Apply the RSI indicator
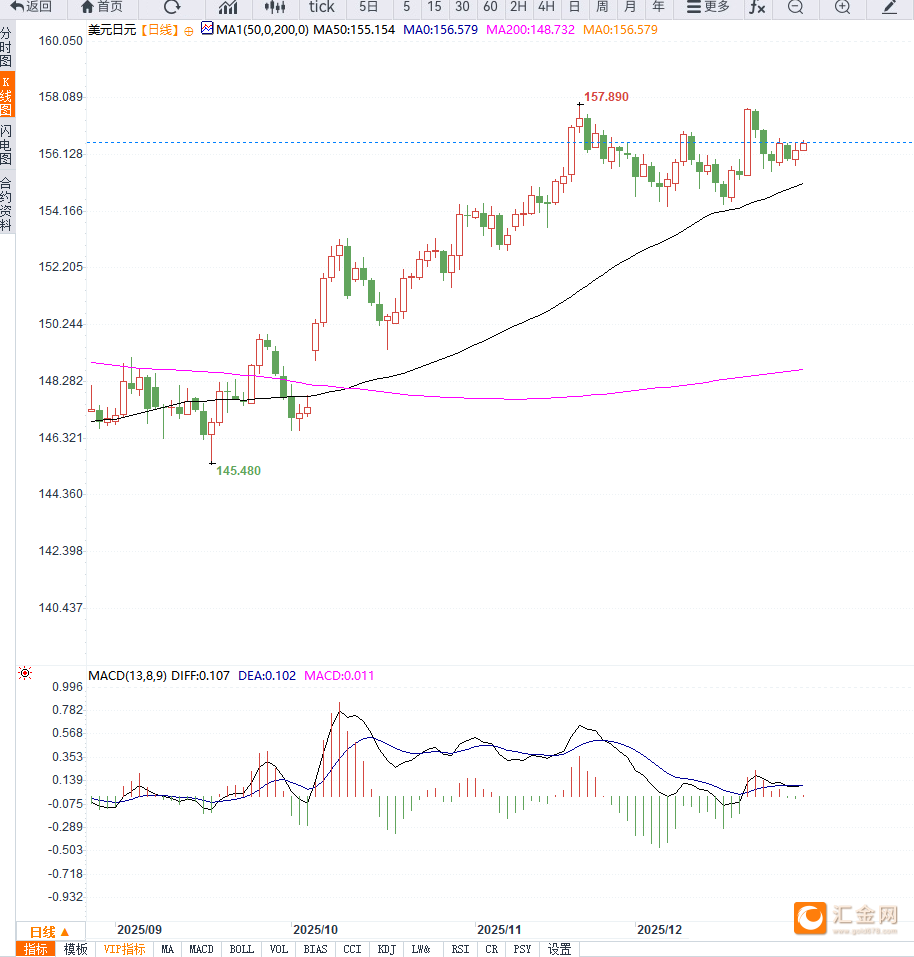Image resolution: width=914 pixels, height=957 pixels. tap(460, 949)
